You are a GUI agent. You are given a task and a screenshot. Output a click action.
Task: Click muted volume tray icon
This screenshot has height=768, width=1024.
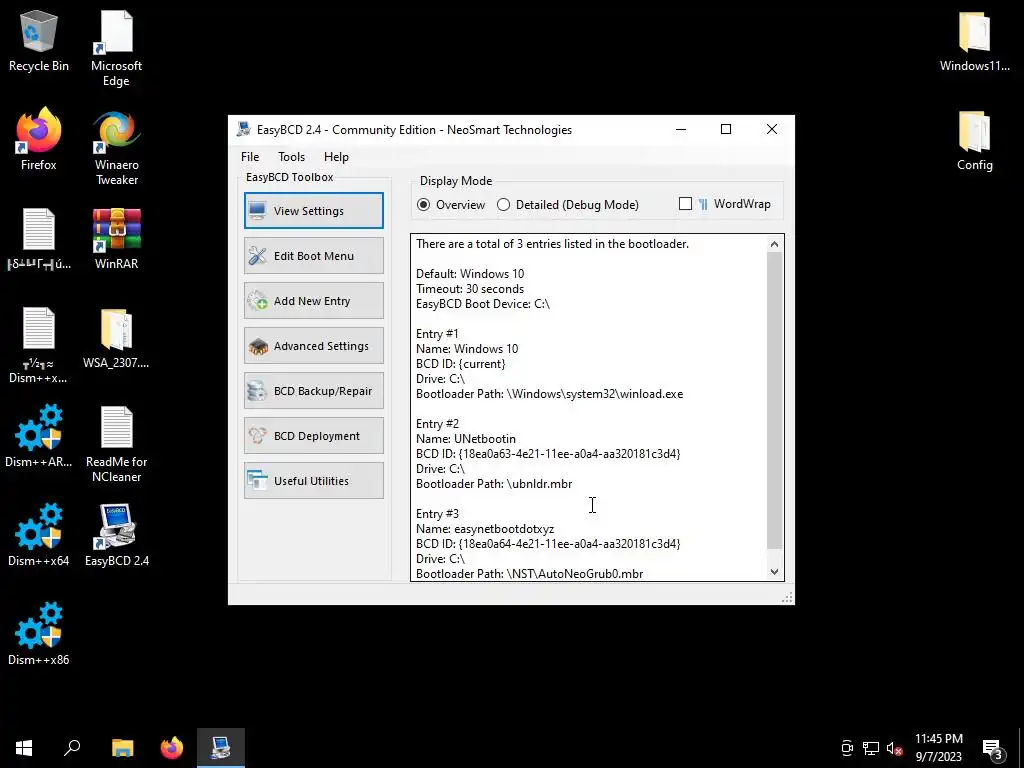tap(895, 748)
